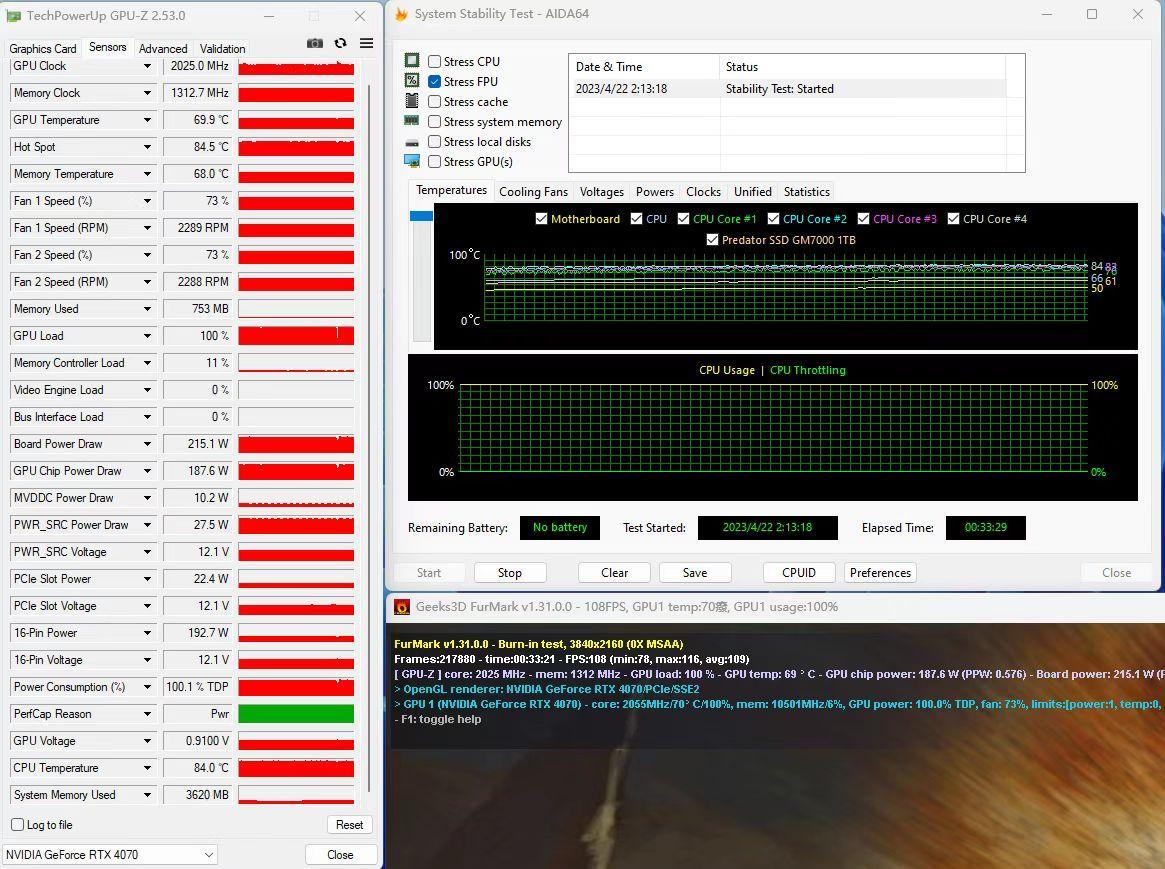Stop the AIDA64 stability test
This screenshot has width=1165, height=869.
pos(510,573)
